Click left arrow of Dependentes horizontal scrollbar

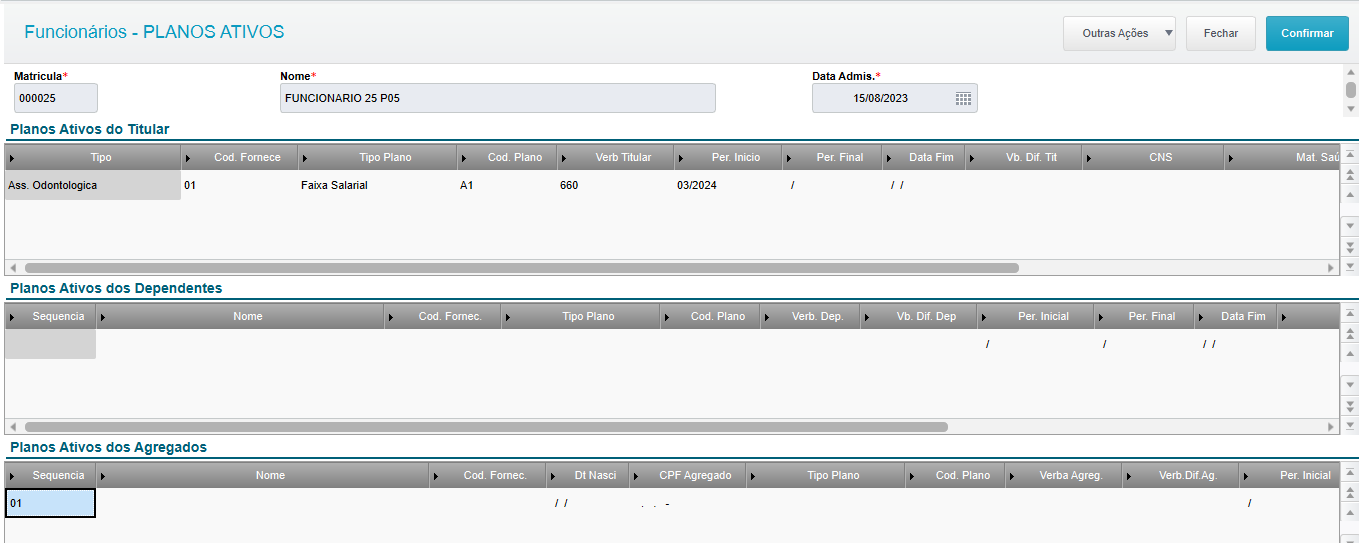tap(13, 427)
